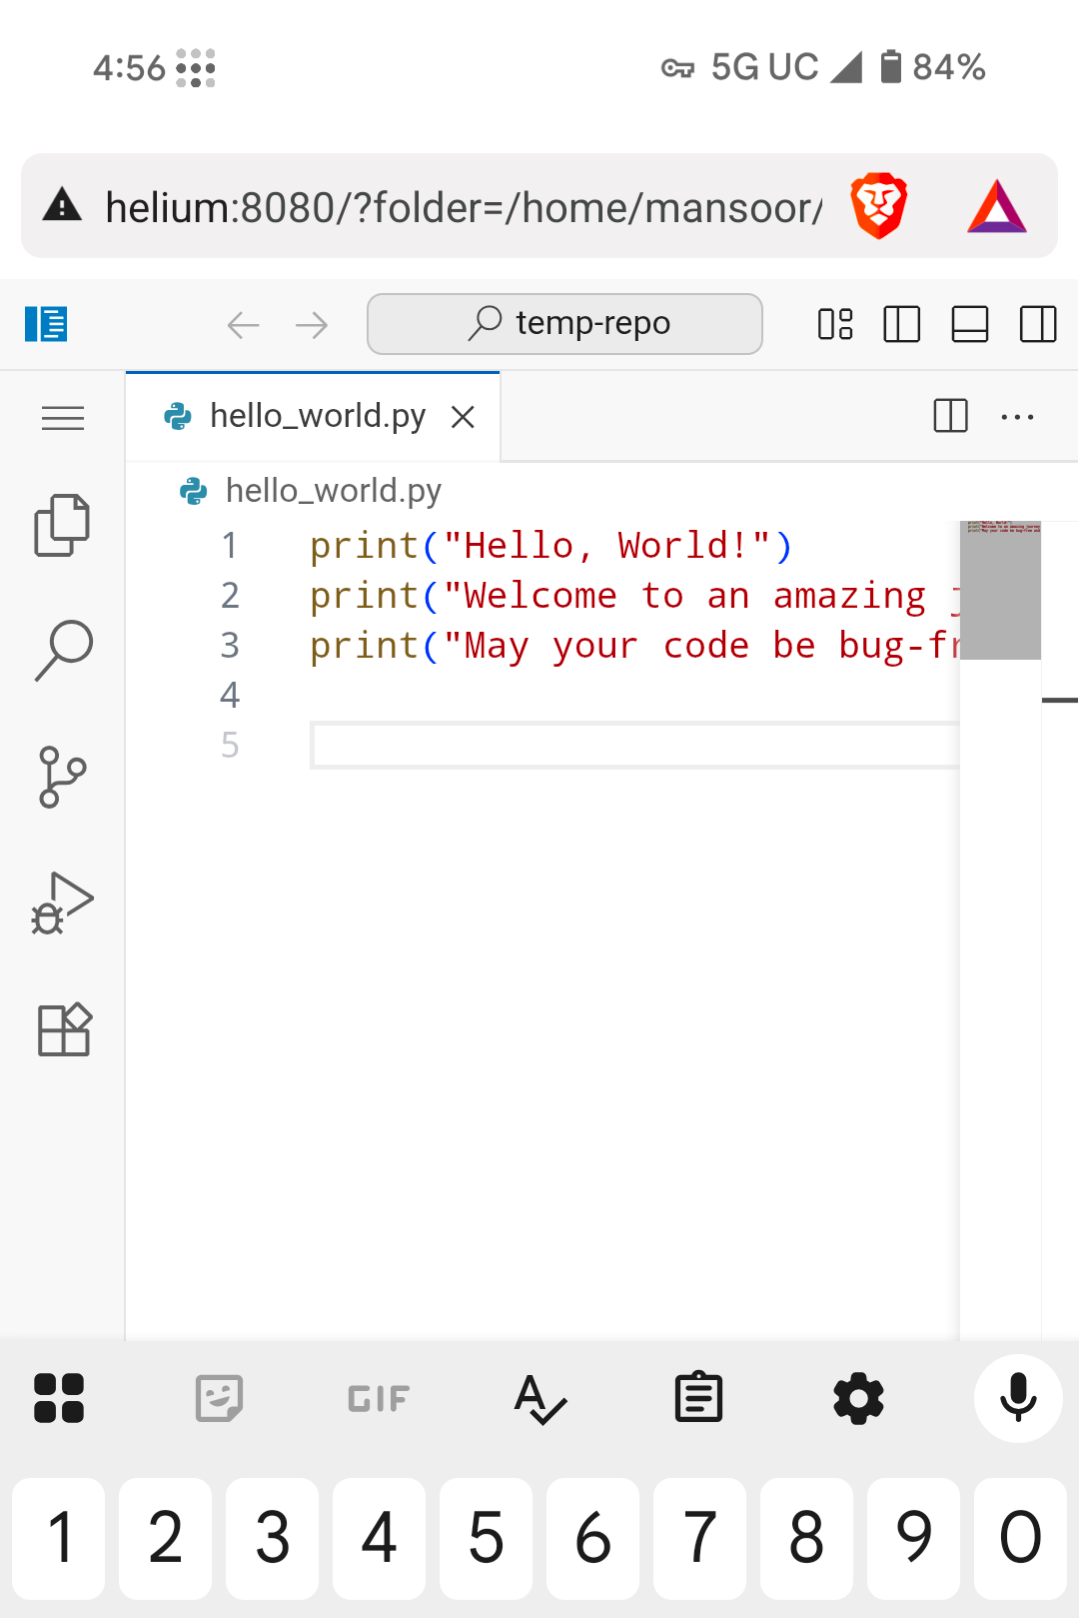Image resolution: width=1079 pixels, height=1618 pixels.
Task: Tap the keyboard microphone voice input
Action: tap(1018, 1398)
